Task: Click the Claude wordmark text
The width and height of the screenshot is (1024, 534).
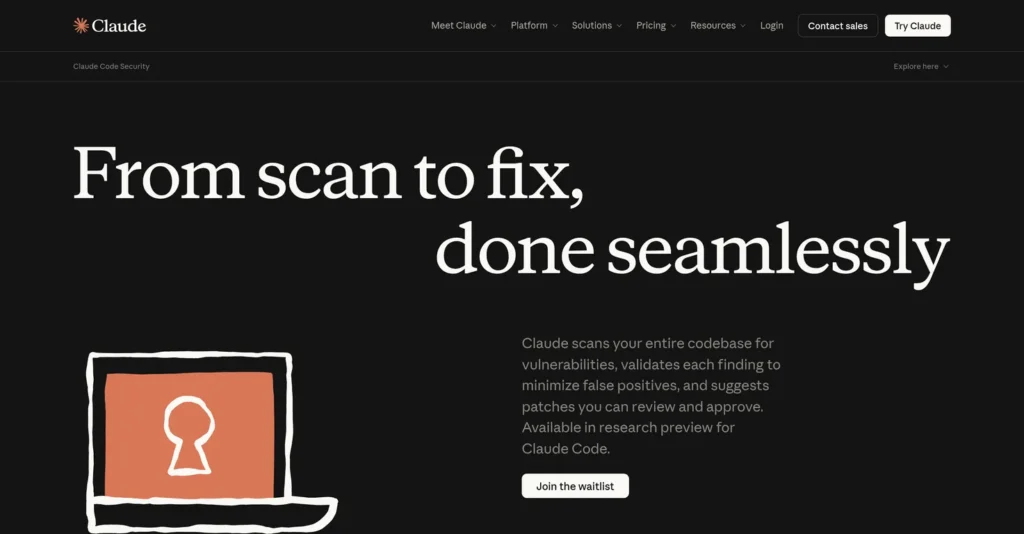Action: click(119, 25)
